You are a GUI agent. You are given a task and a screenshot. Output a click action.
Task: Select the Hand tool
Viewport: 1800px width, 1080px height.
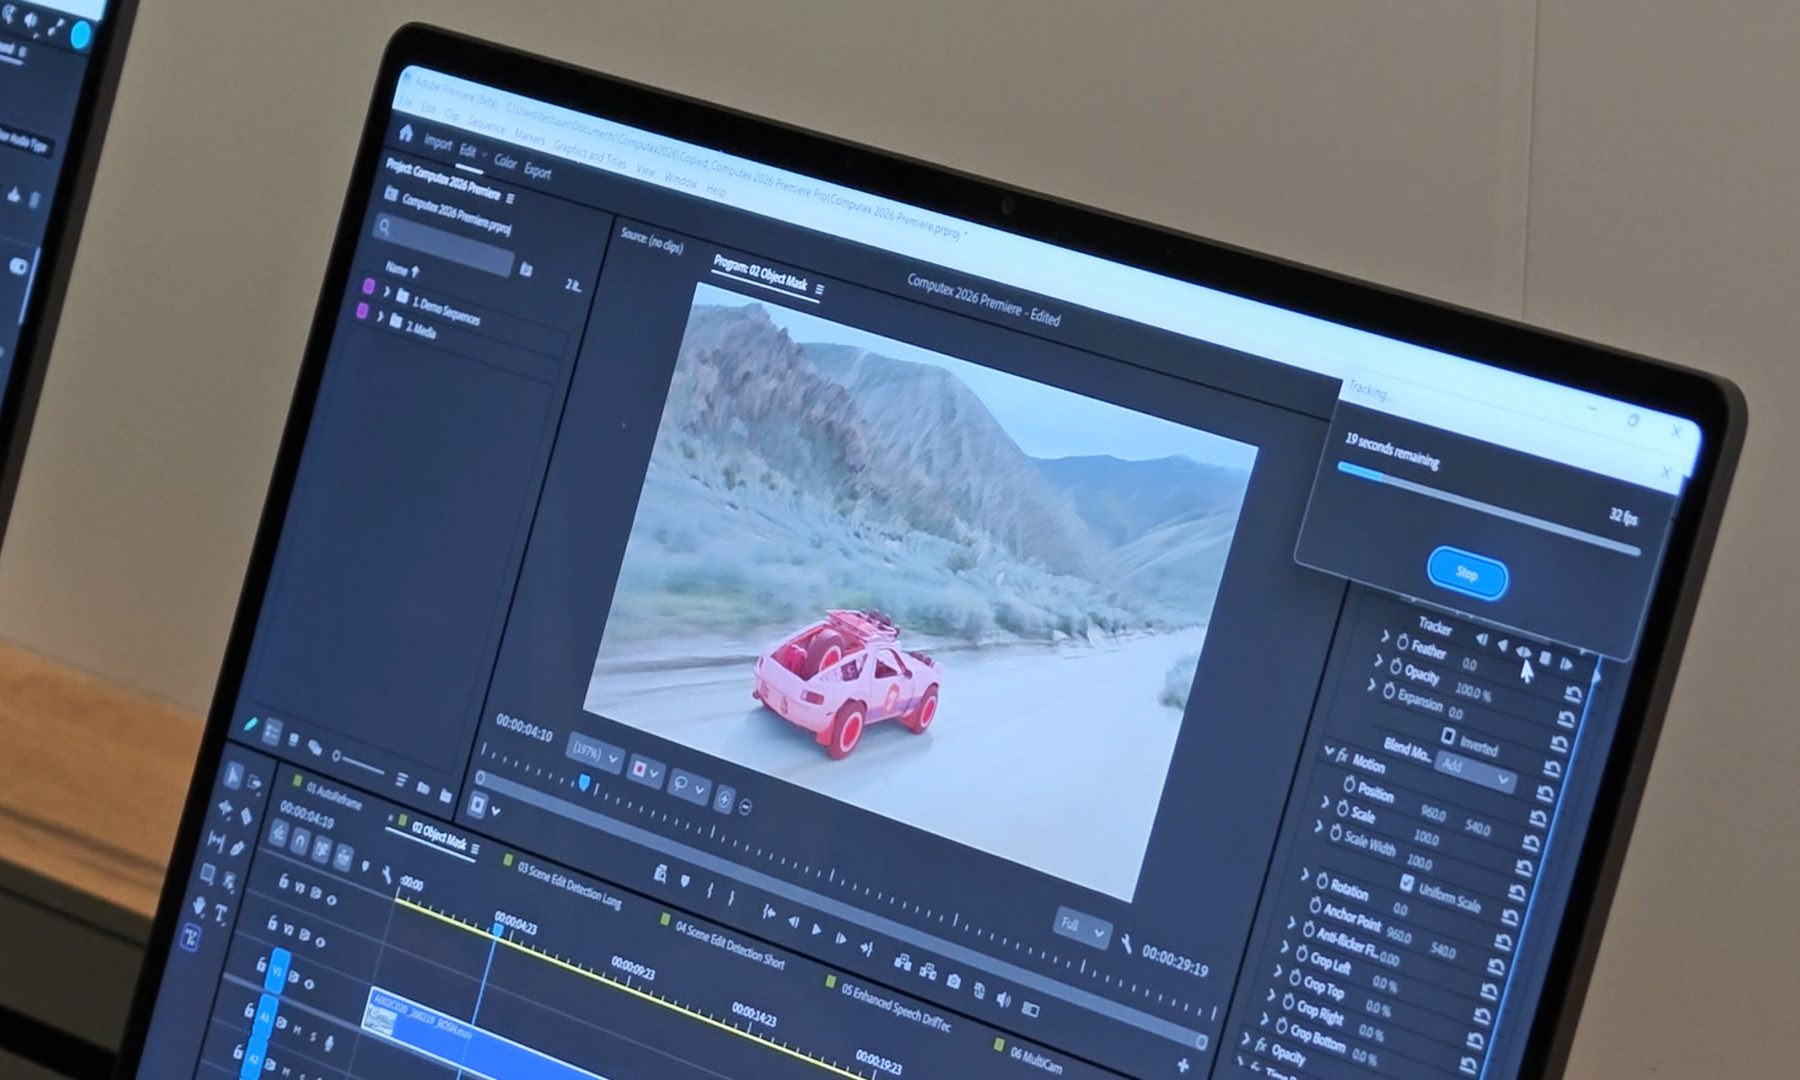coord(199,907)
